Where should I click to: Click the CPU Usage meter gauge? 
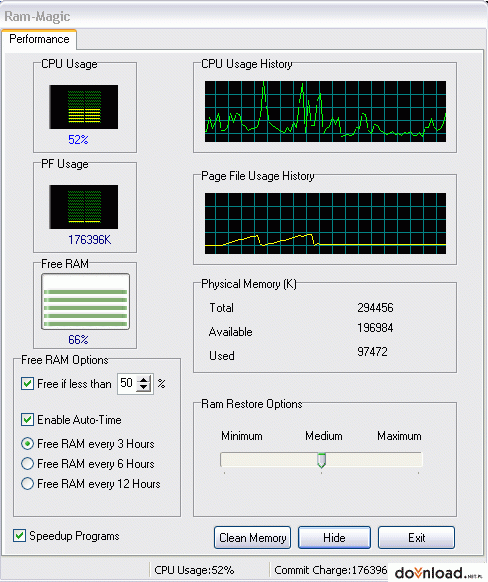[84, 107]
